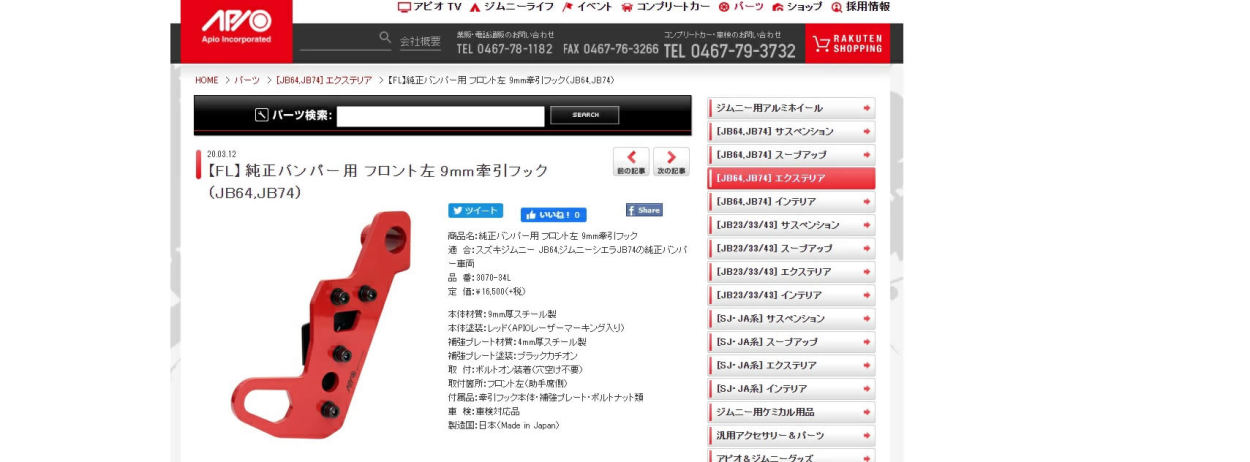Open [JB23/33/43] エクステリア category

pyautogui.click(x=791, y=272)
